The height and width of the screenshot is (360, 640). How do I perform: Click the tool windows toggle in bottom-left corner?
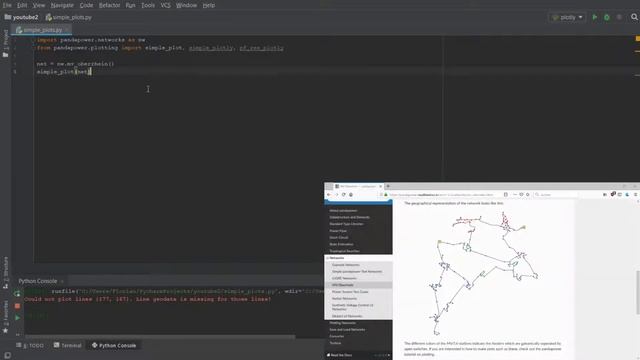tap(7, 355)
